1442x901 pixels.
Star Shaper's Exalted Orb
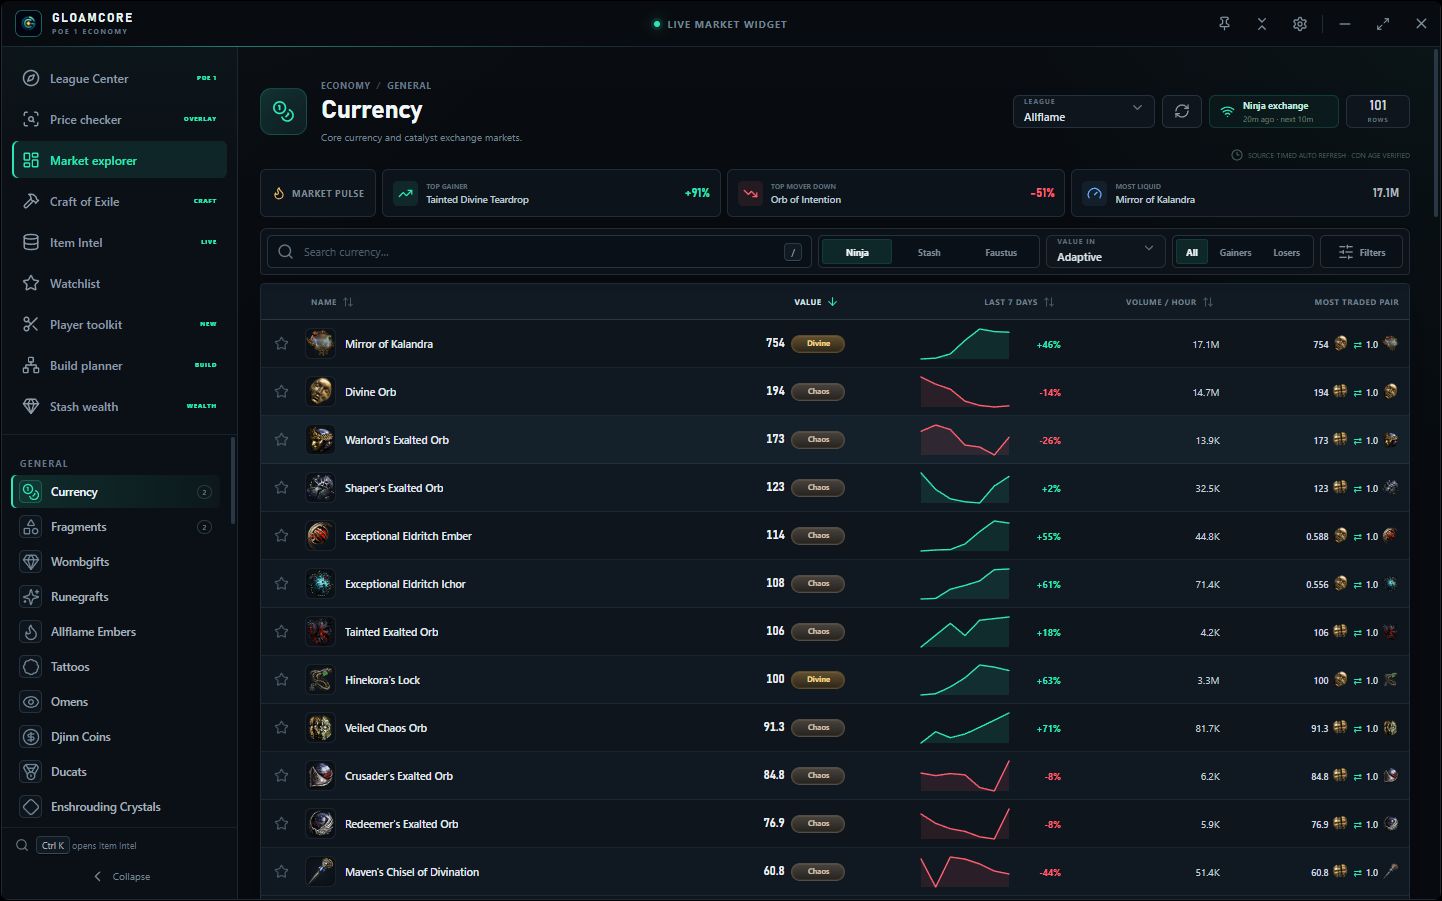(281, 488)
